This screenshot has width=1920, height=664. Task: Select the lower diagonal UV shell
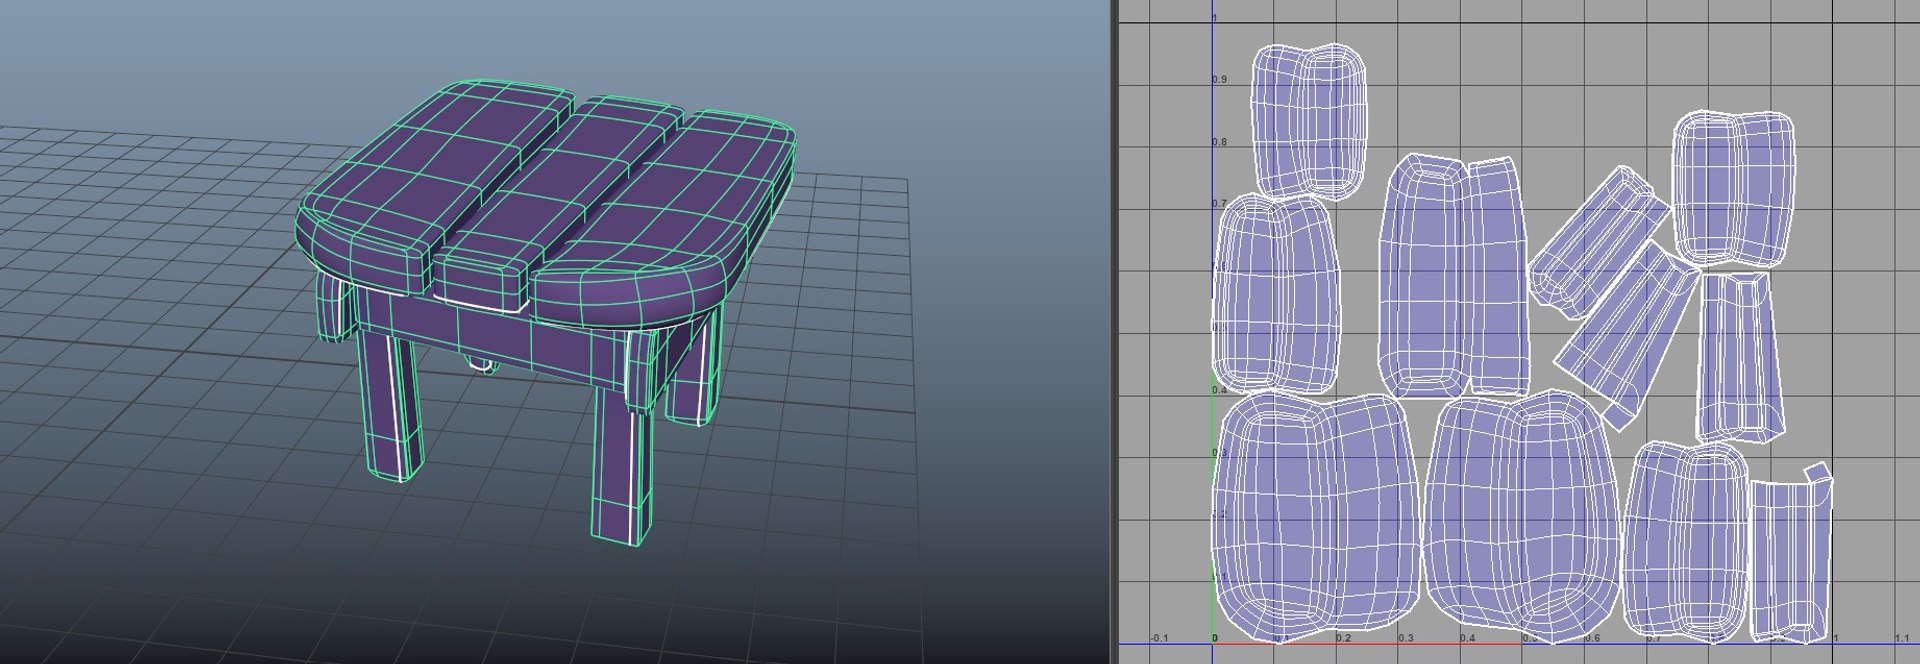pyautogui.click(x=1628, y=335)
